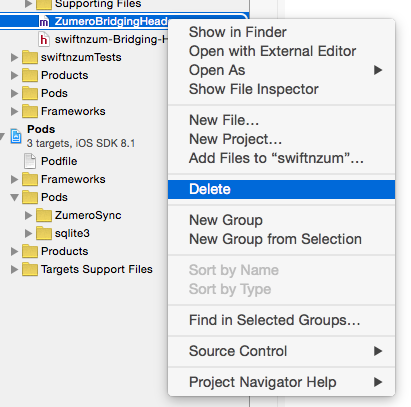Click the ZumeroBridgingHeader .m file icon
The width and height of the screenshot is (411, 407).
click(x=44, y=22)
